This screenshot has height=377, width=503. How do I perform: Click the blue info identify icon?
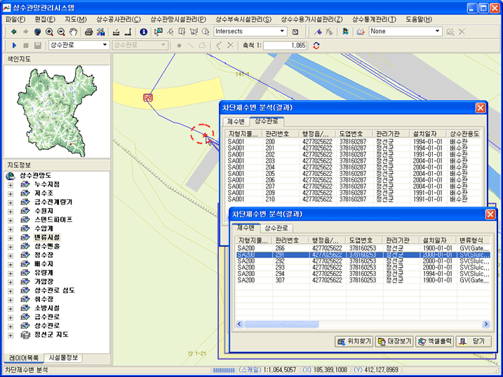pos(143,32)
